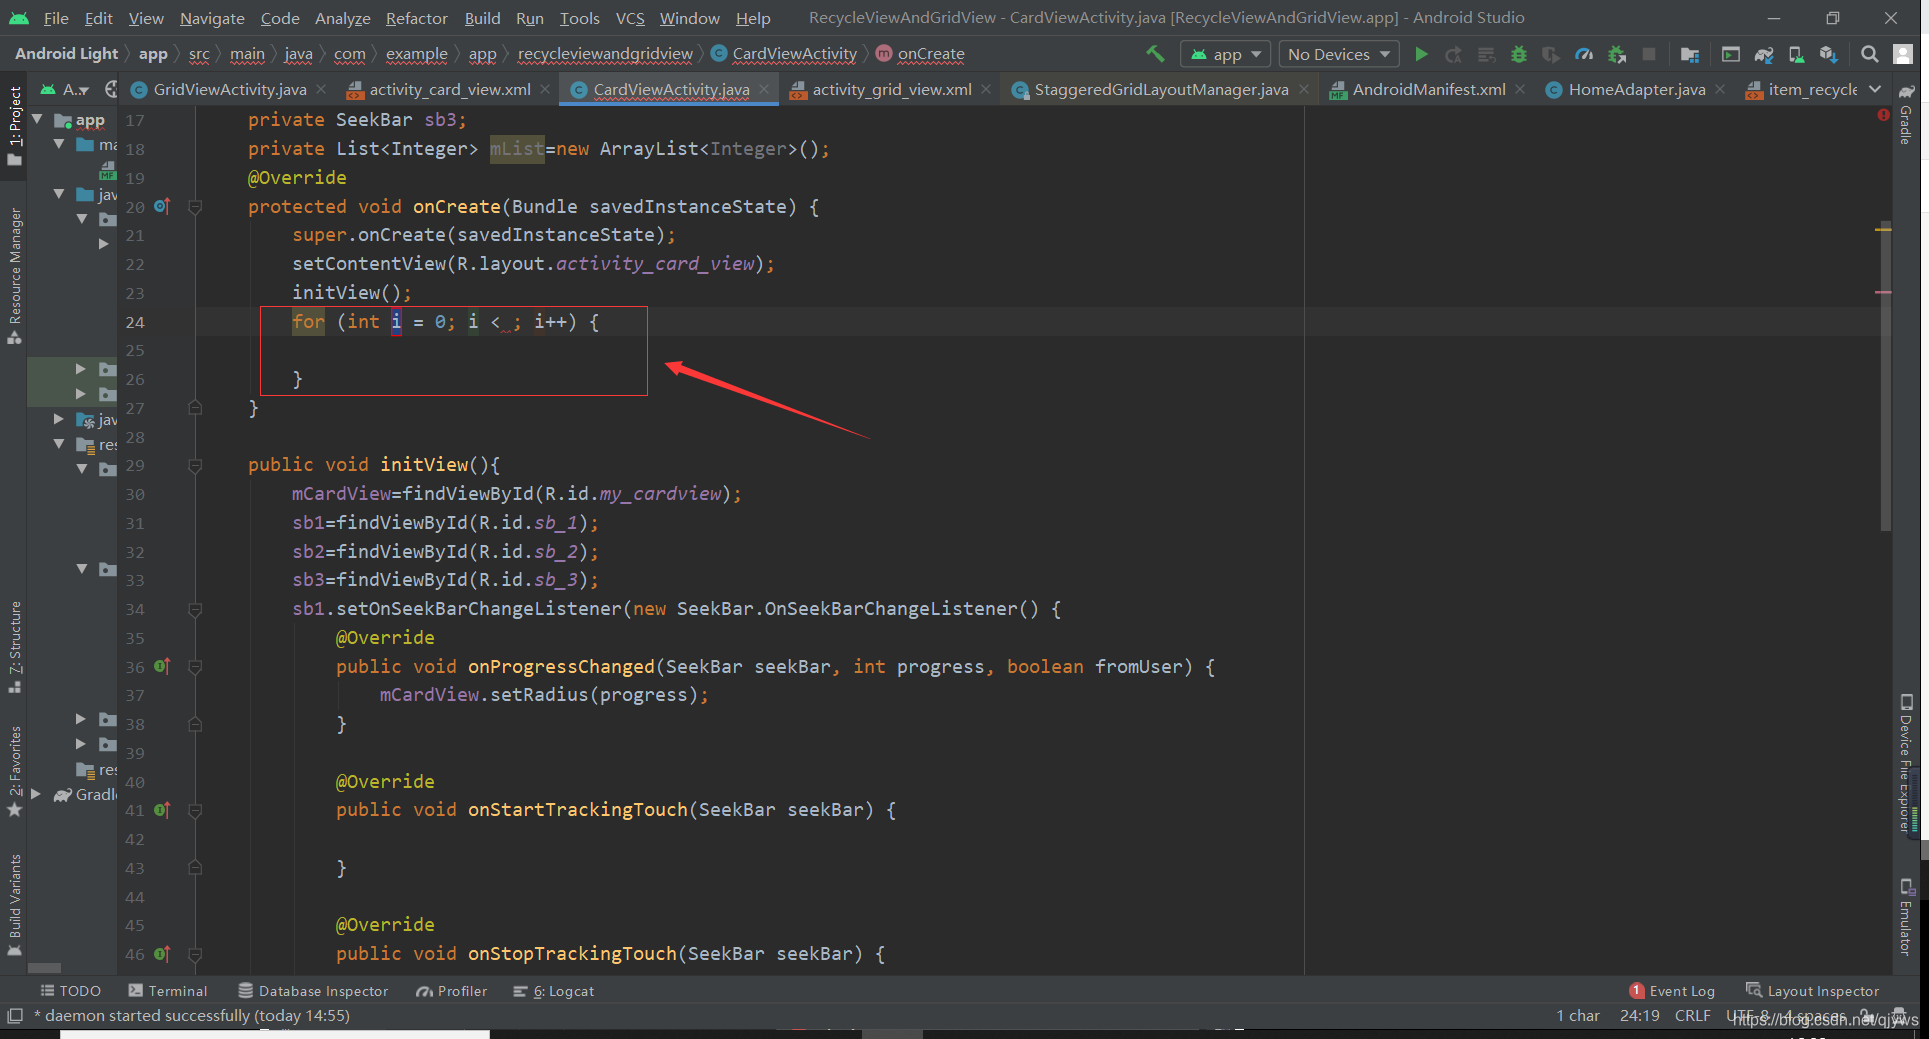The width and height of the screenshot is (1929, 1039).
Task: Click override gutter icon on line 46
Action: (x=162, y=954)
